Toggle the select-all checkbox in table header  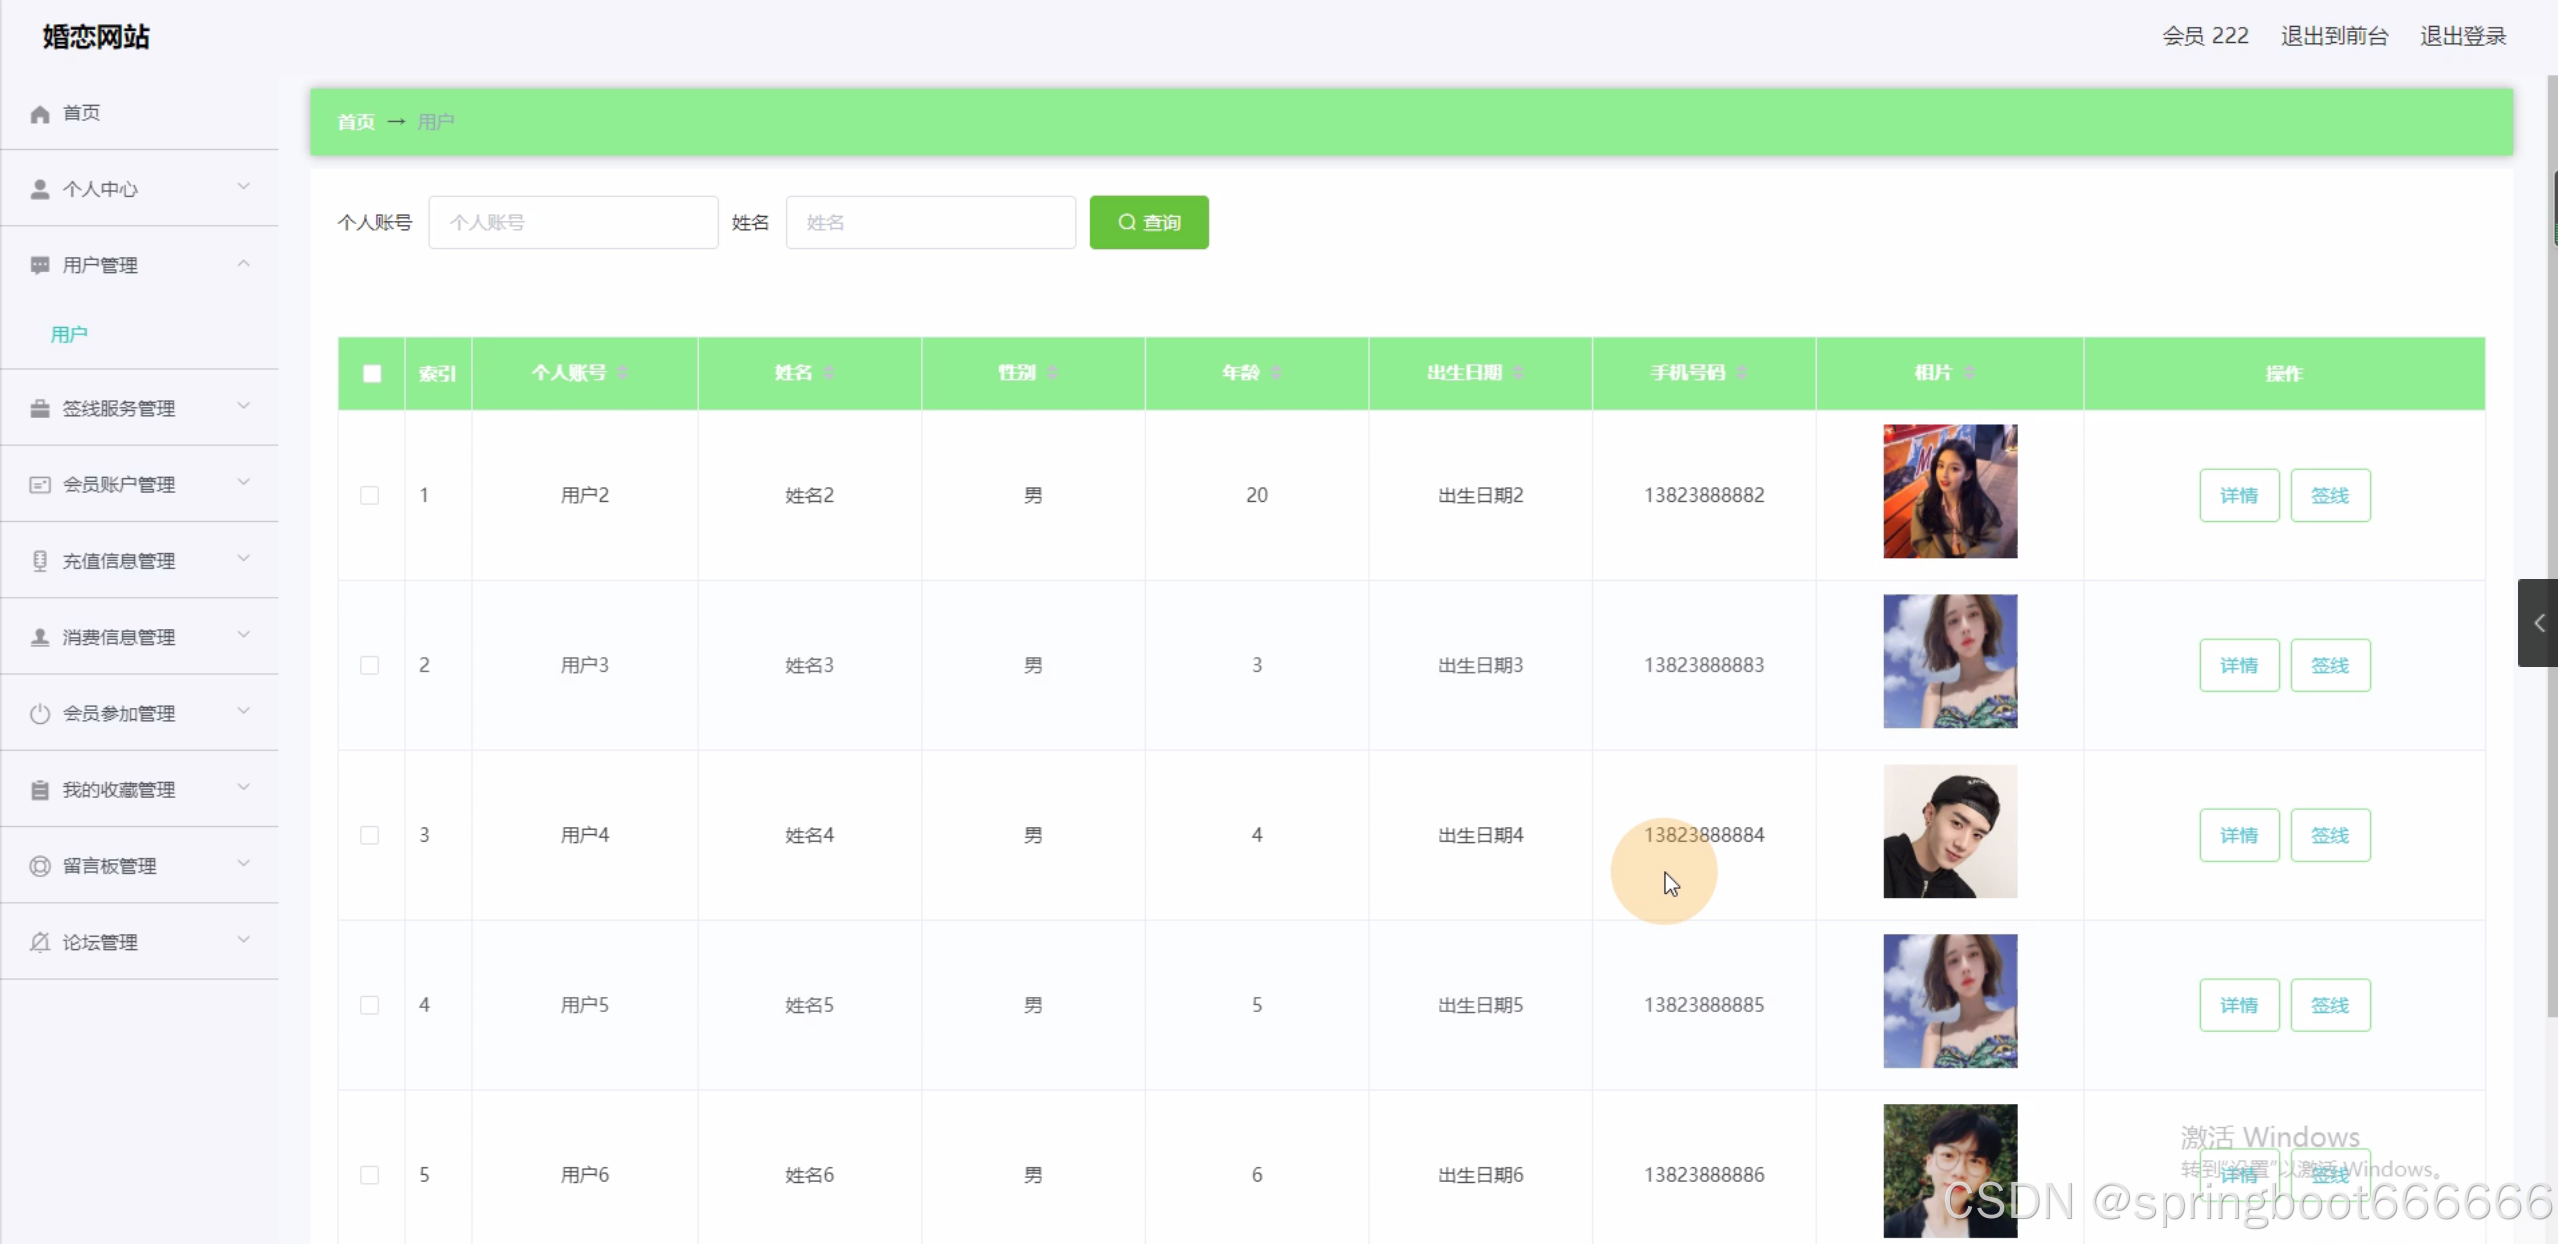tap(372, 373)
